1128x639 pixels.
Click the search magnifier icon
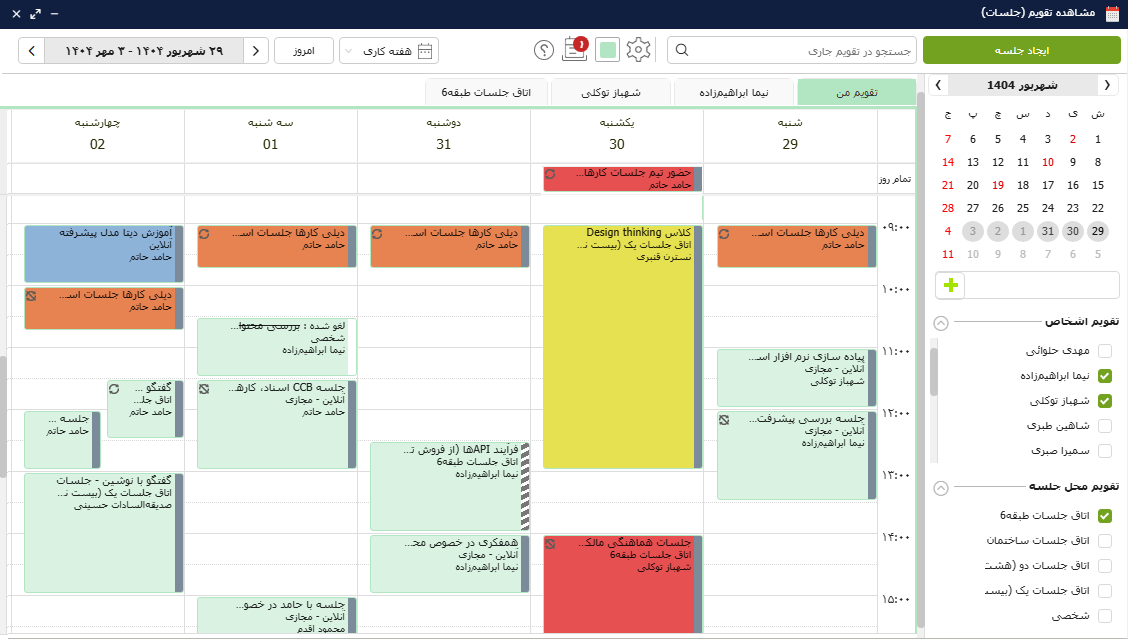coord(682,50)
